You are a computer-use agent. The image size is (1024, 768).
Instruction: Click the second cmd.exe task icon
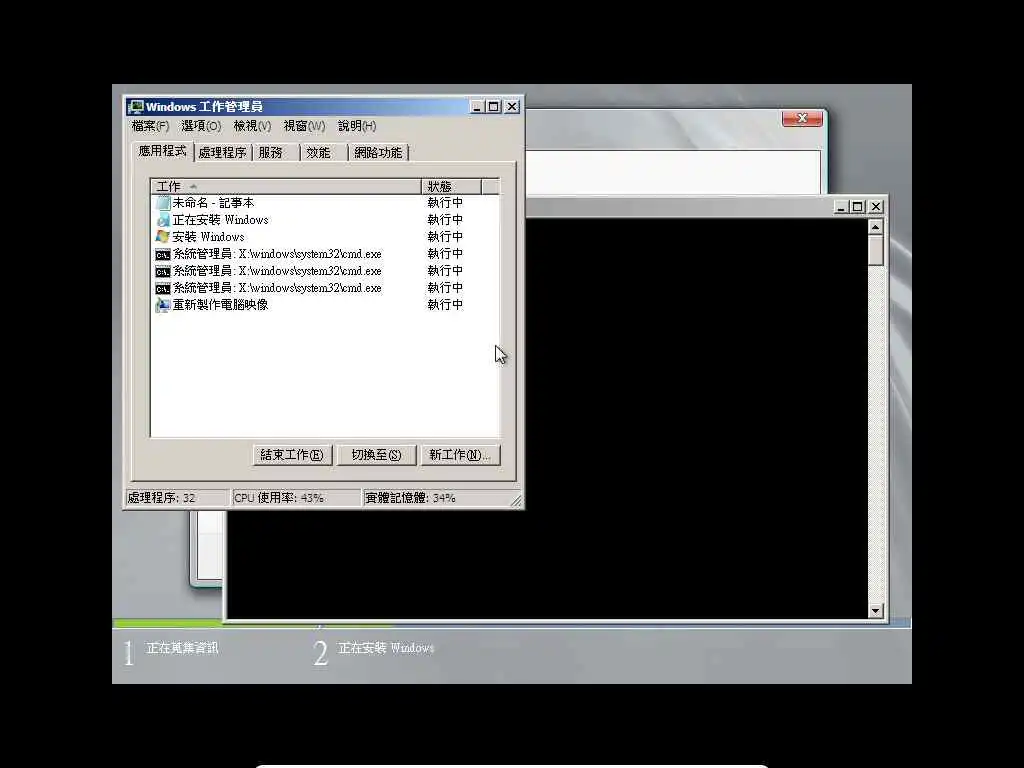tap(163, 271)
